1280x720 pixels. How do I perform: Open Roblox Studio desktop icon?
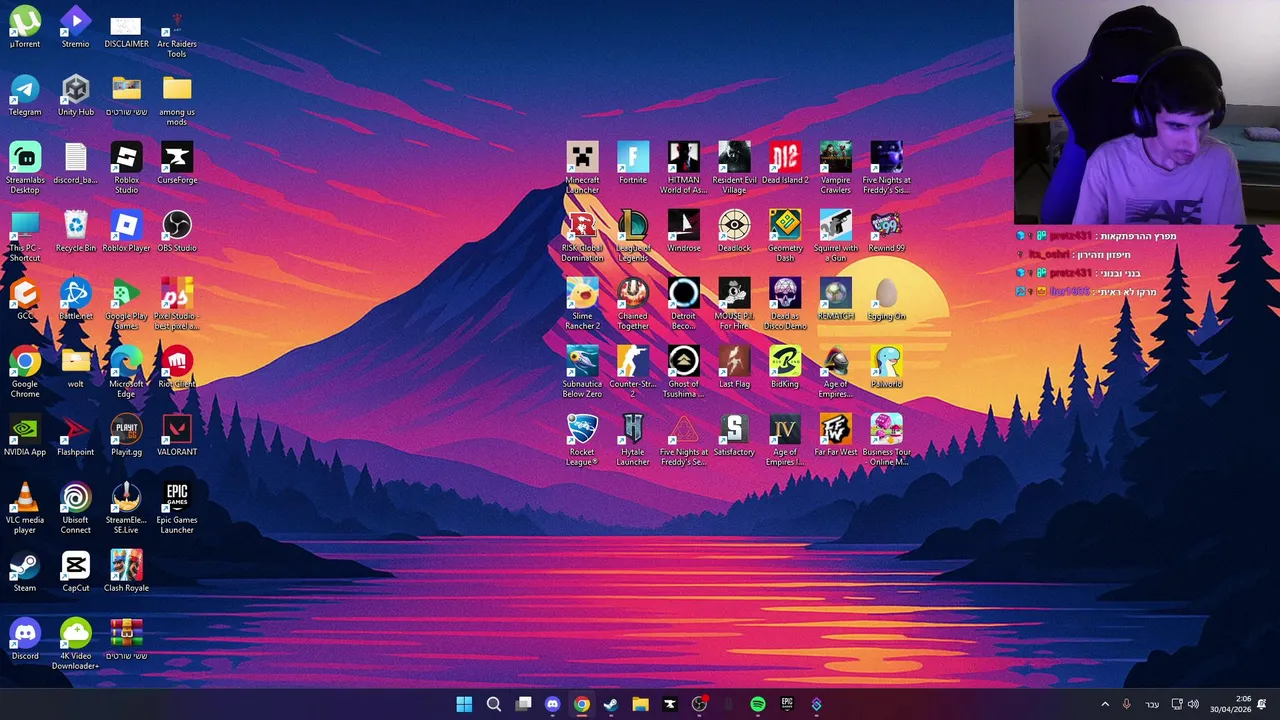(126, 168)
